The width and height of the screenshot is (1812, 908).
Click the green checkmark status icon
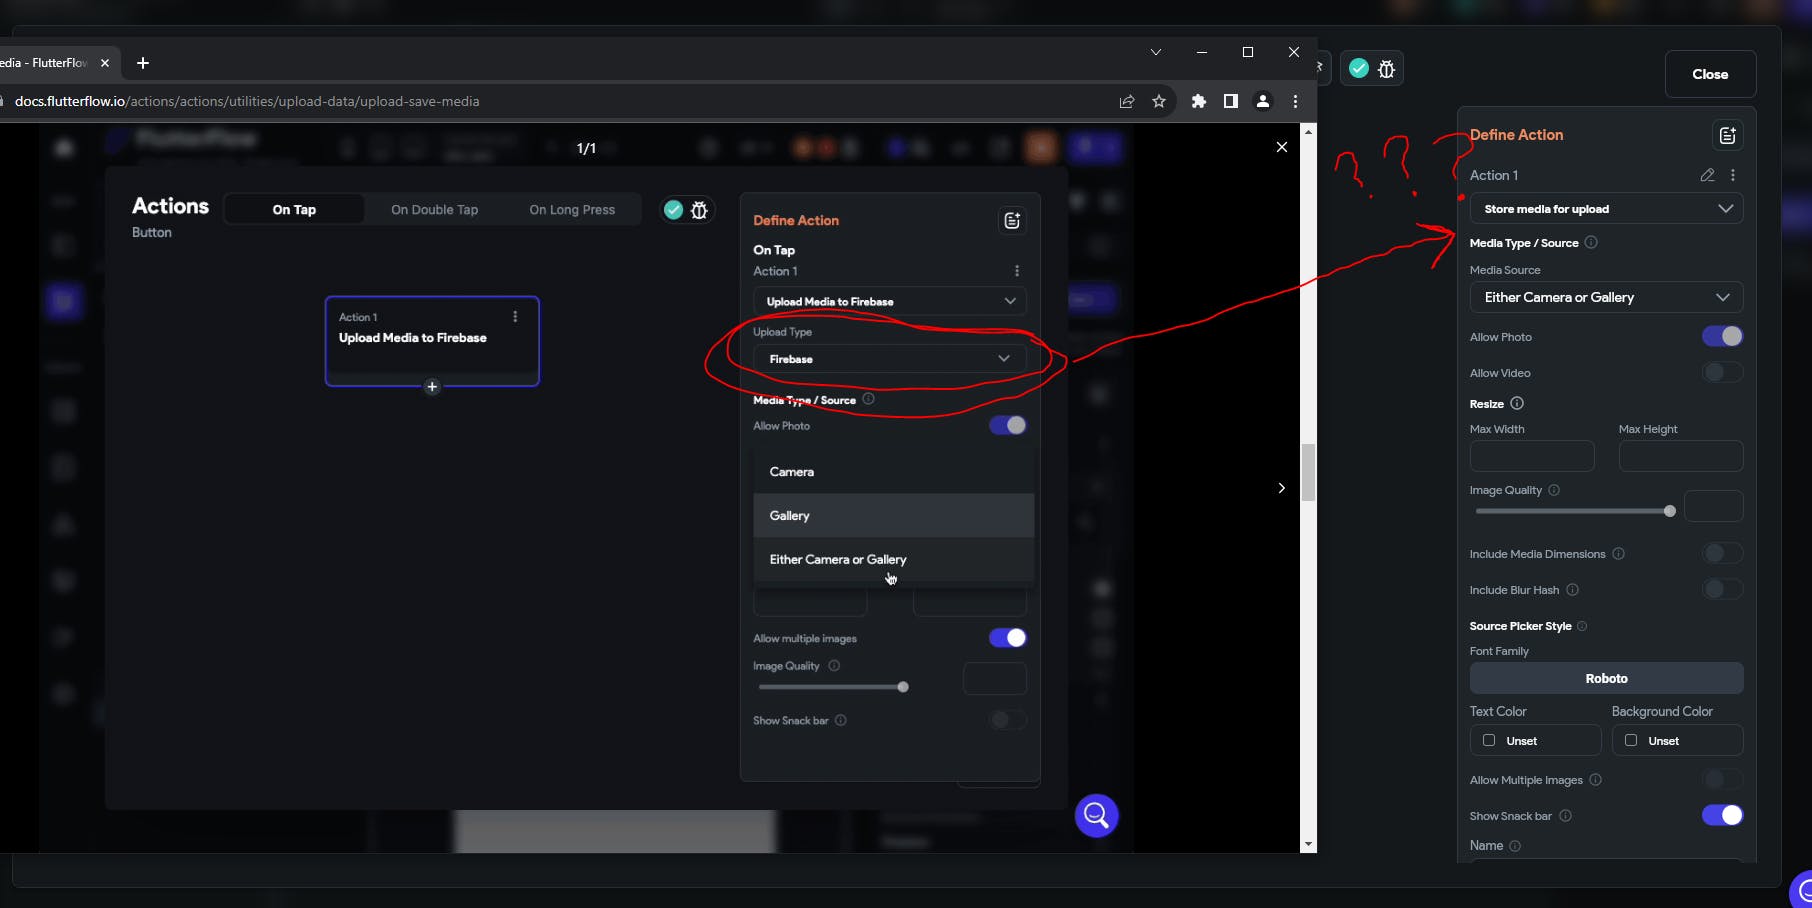click(x=1359, y=68)
